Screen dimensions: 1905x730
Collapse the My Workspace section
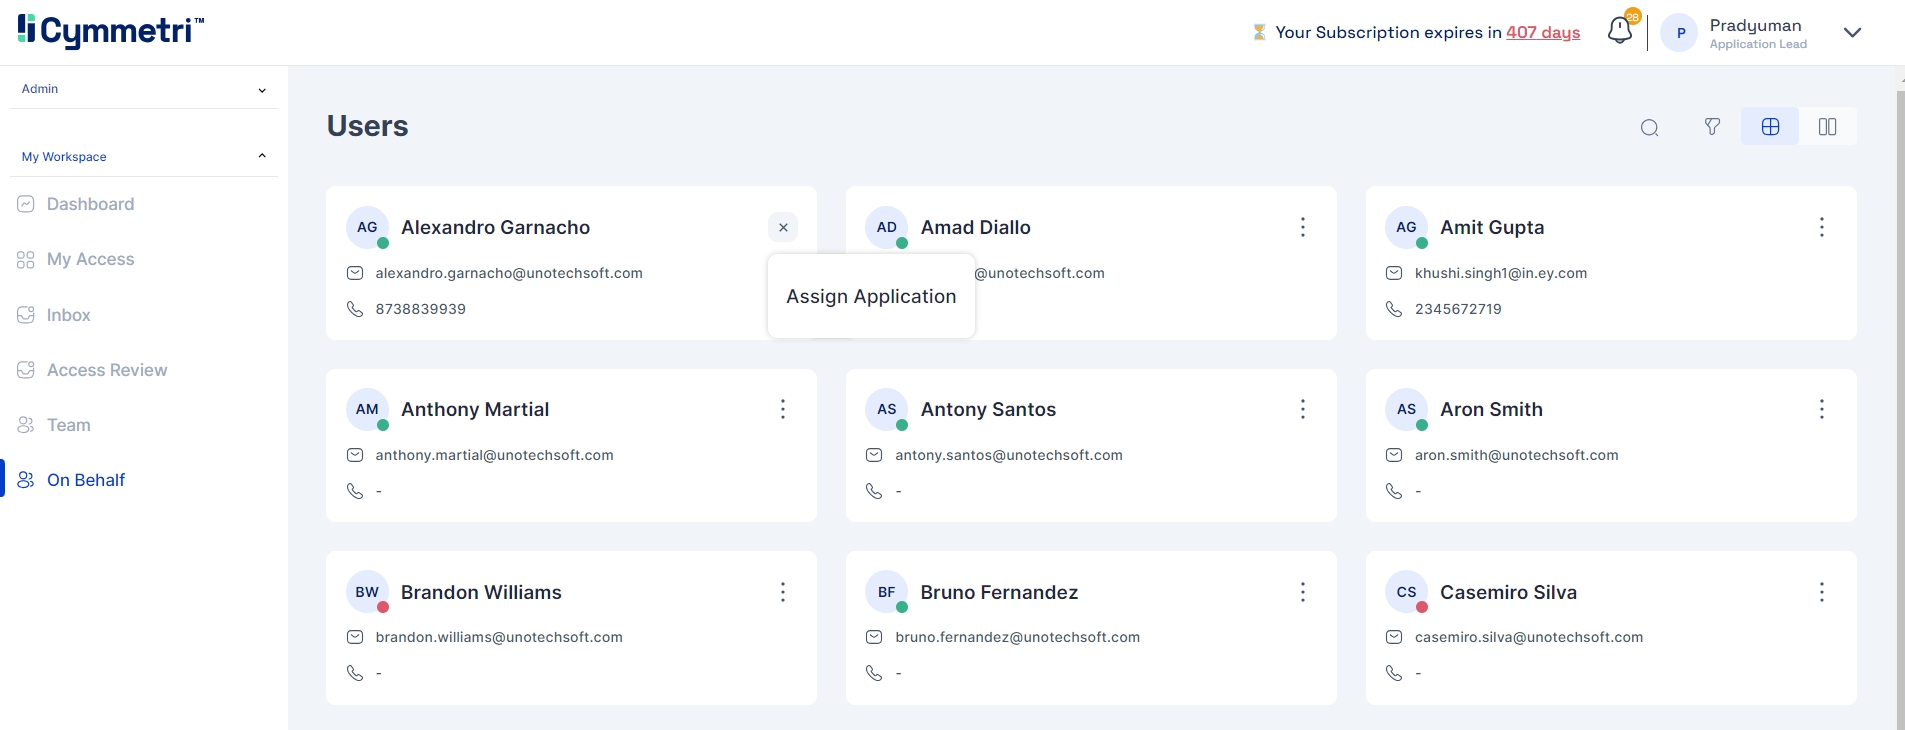click(262, 156)
